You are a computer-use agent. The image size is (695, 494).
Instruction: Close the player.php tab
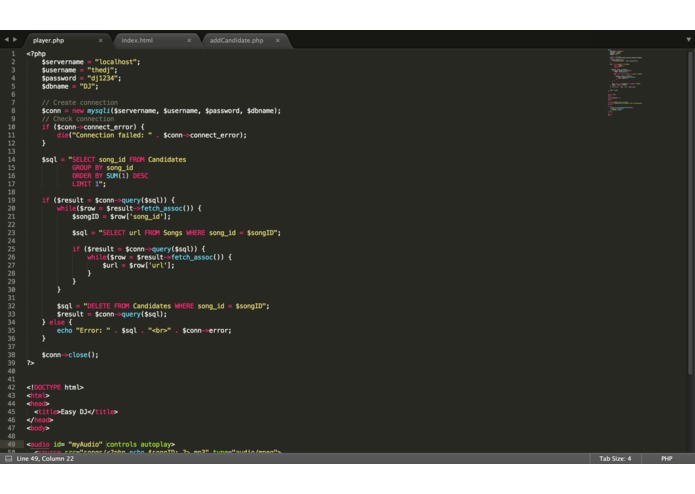[101, 40]
